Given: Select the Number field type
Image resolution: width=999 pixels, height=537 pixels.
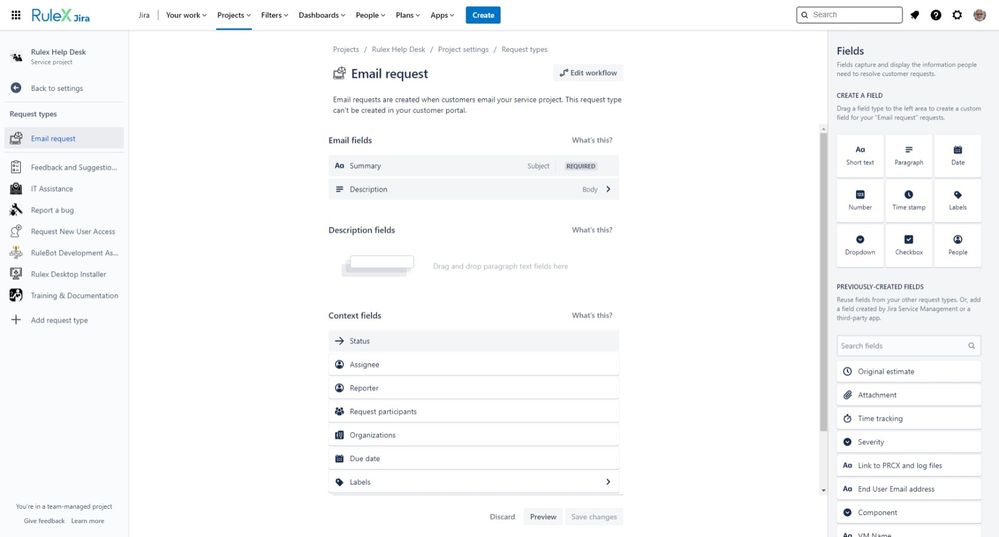Looking at the screenshot, I should tap(860, 201).
